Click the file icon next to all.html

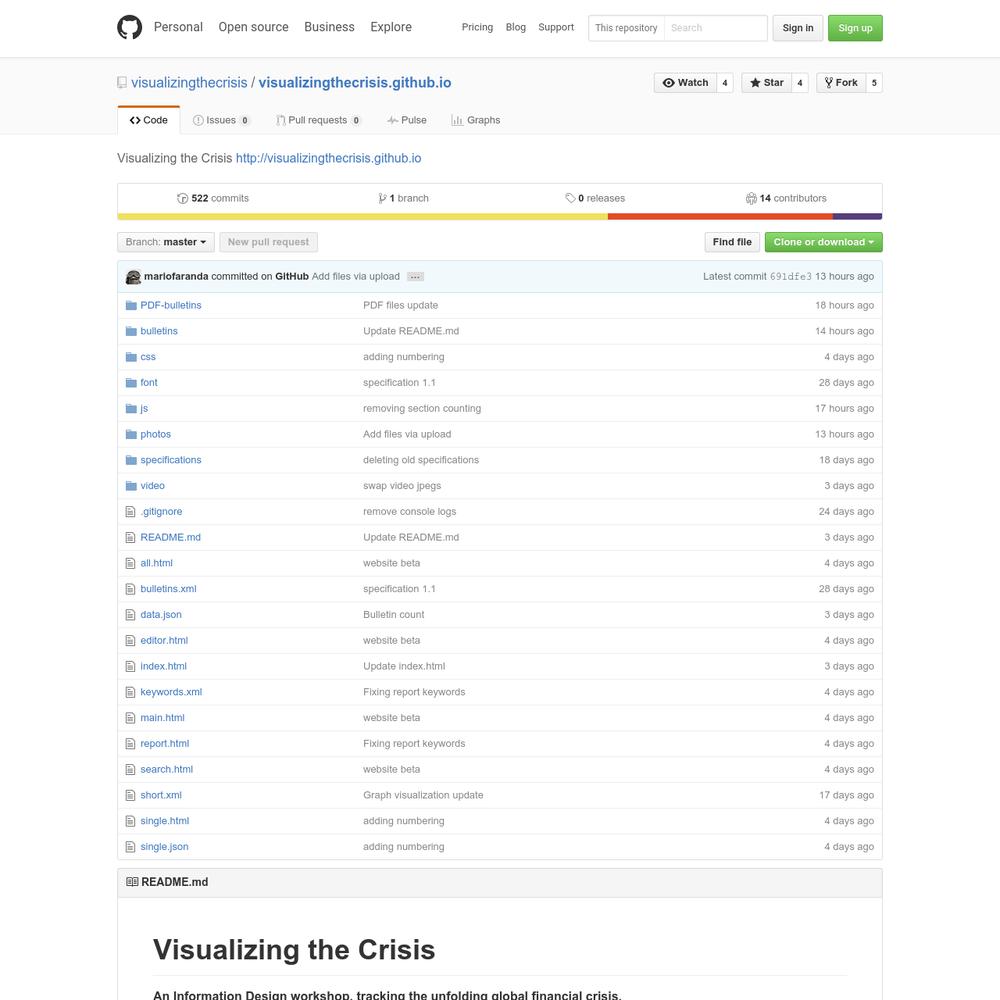(x=131, y=563)
